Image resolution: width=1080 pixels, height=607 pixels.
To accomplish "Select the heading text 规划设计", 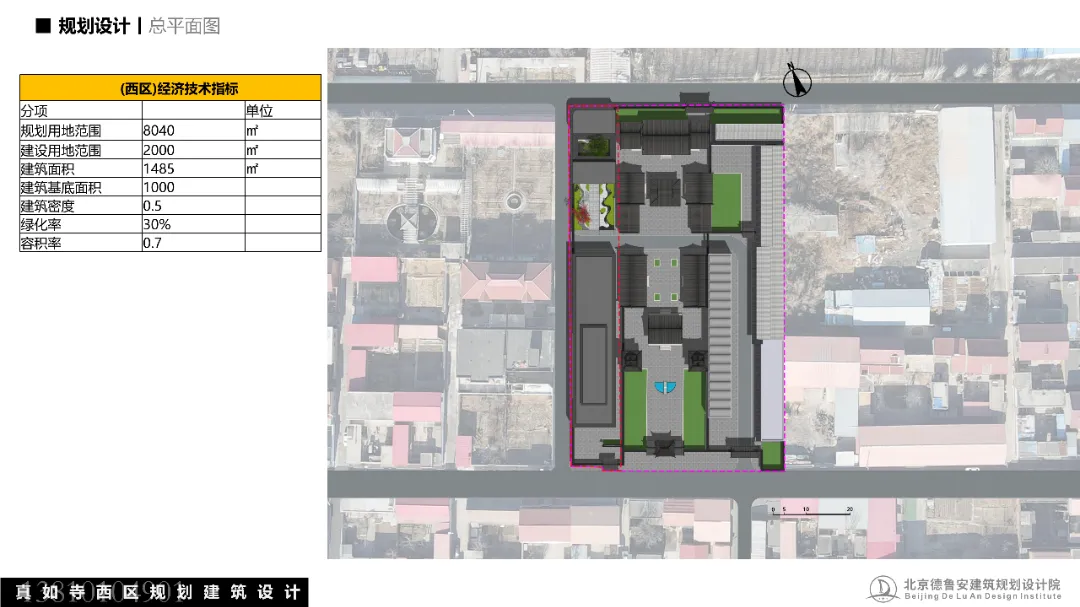I will click(94, 26).
